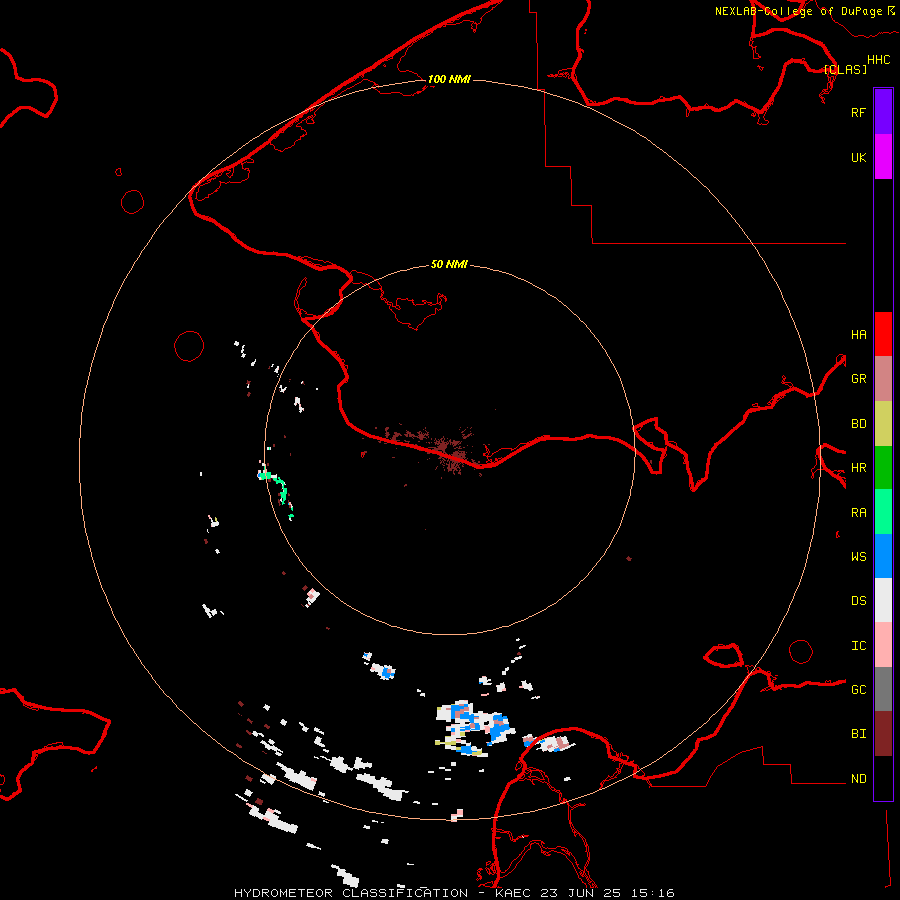Click the RF purple legend swatch

coord(883,112)
